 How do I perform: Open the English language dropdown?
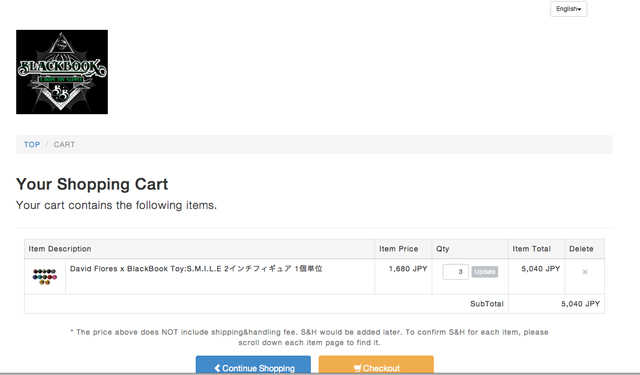(568, 9)
